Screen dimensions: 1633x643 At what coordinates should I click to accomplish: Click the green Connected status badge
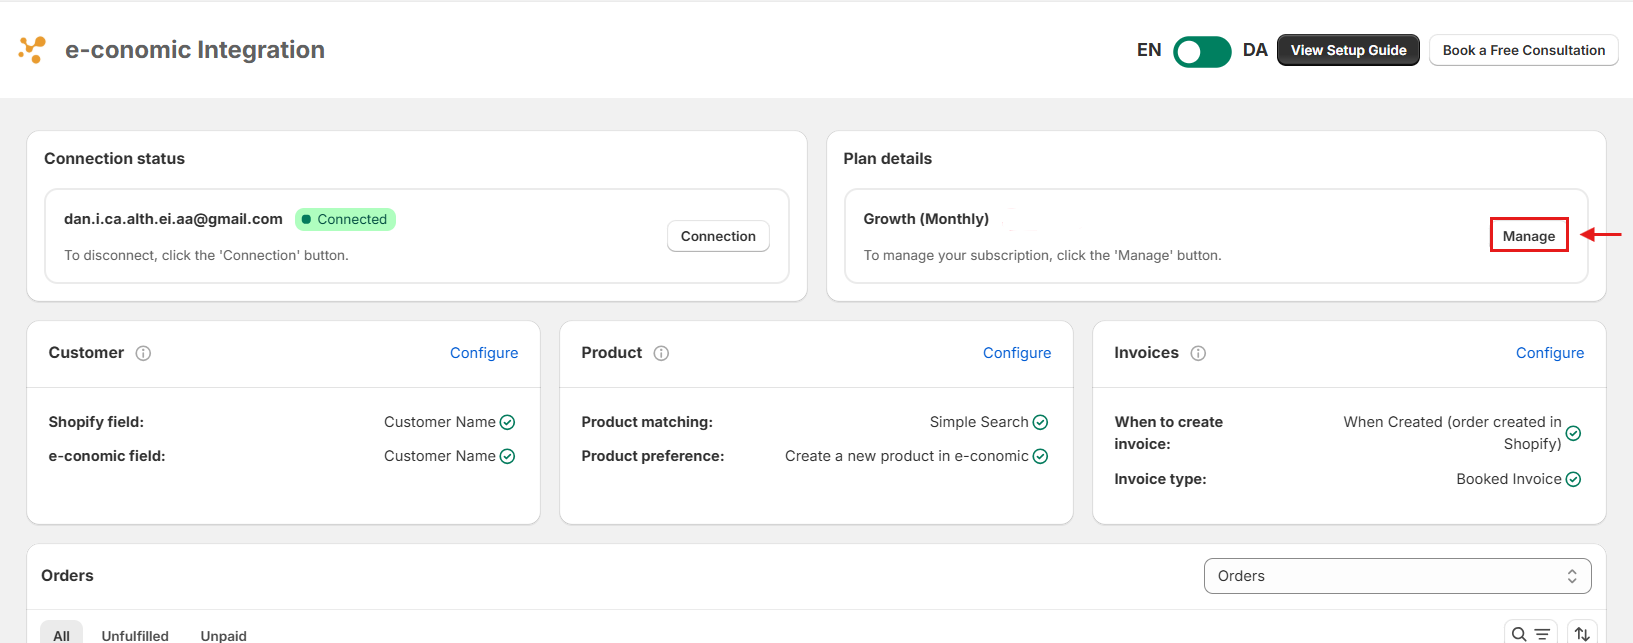click(345, 219)
